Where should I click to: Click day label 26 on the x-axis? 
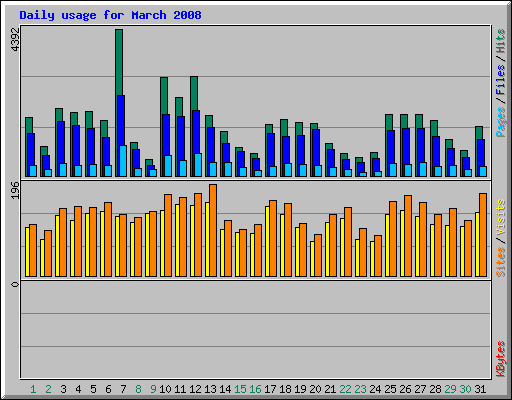click(405, 389)
